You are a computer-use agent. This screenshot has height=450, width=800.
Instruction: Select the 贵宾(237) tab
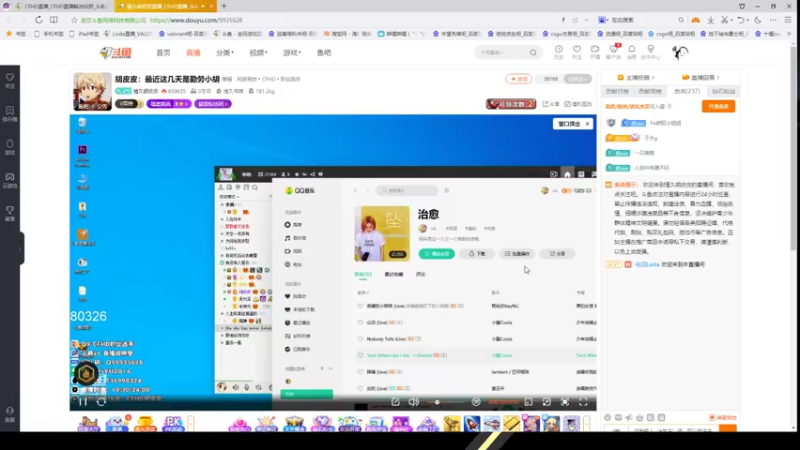coord(687,91)
